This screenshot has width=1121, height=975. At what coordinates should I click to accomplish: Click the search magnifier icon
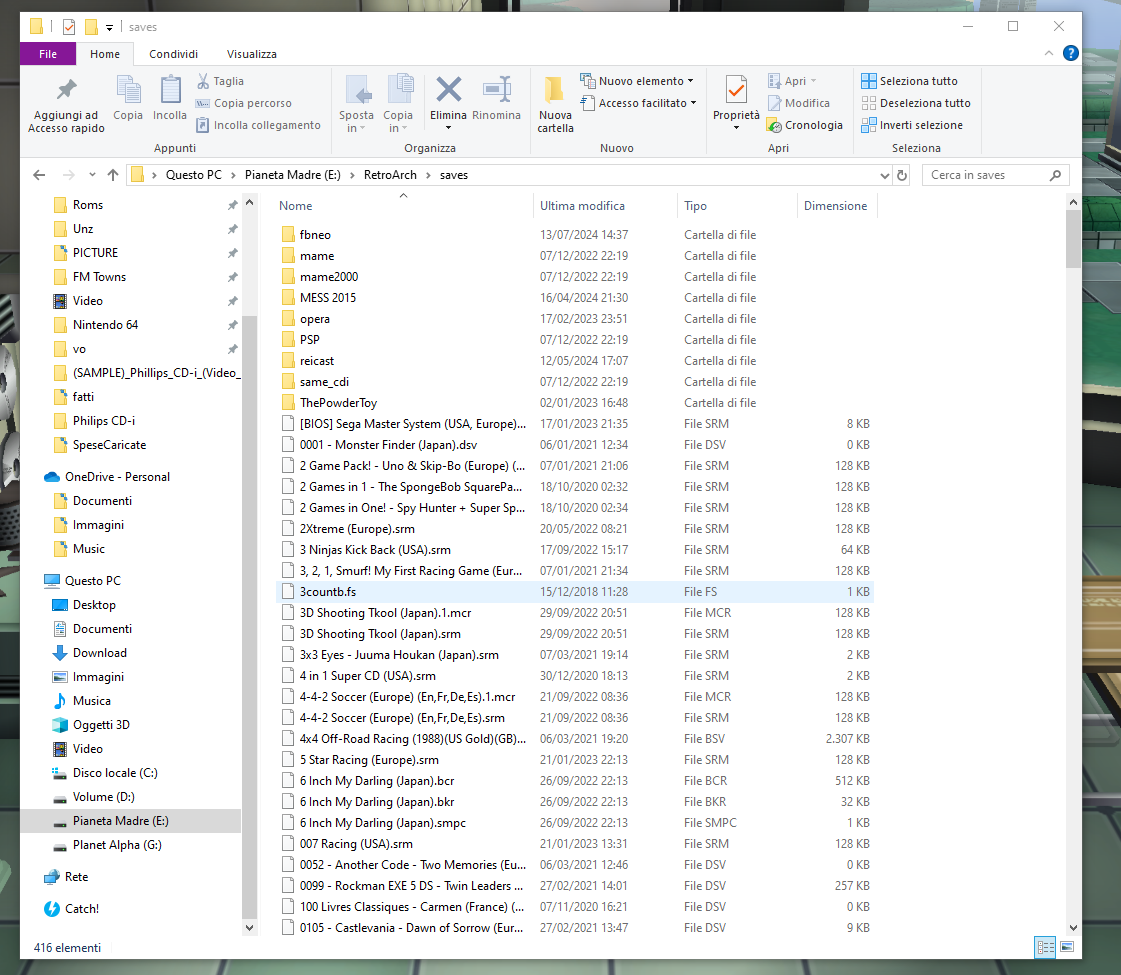coord(1055,175)
